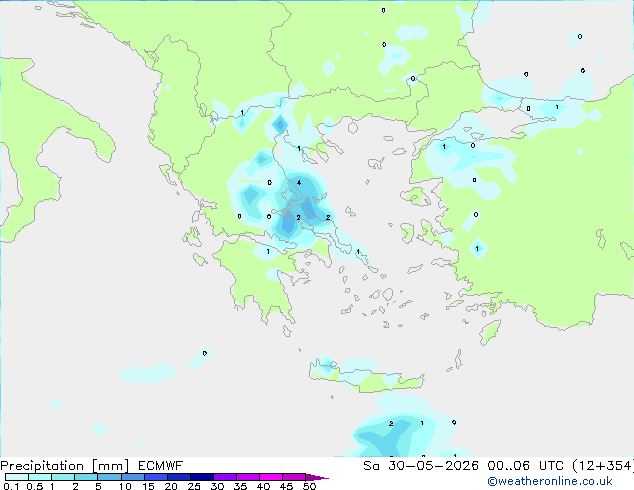Click the 25–30 mm dark navy legend box
The image size is (634, 490).
(202, 477)
